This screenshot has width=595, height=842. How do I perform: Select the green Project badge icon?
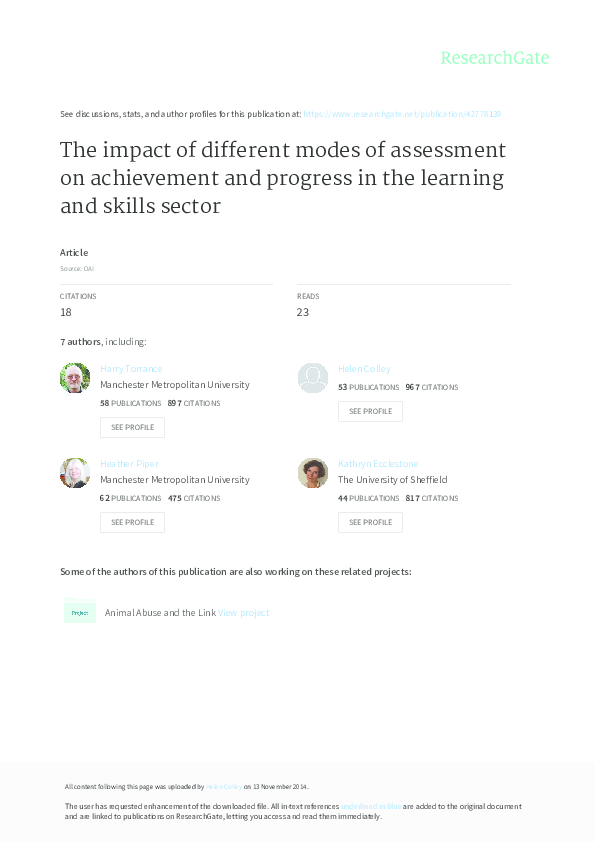click(x=80, y=611)
